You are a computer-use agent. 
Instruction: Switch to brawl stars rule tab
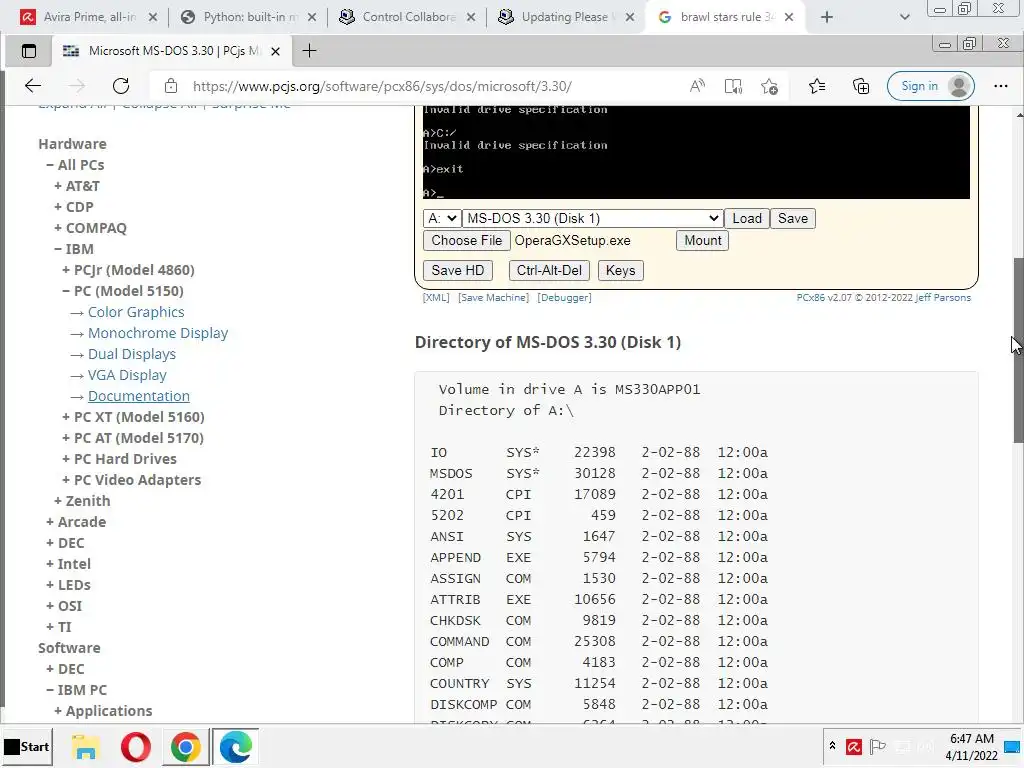(725, 17)
